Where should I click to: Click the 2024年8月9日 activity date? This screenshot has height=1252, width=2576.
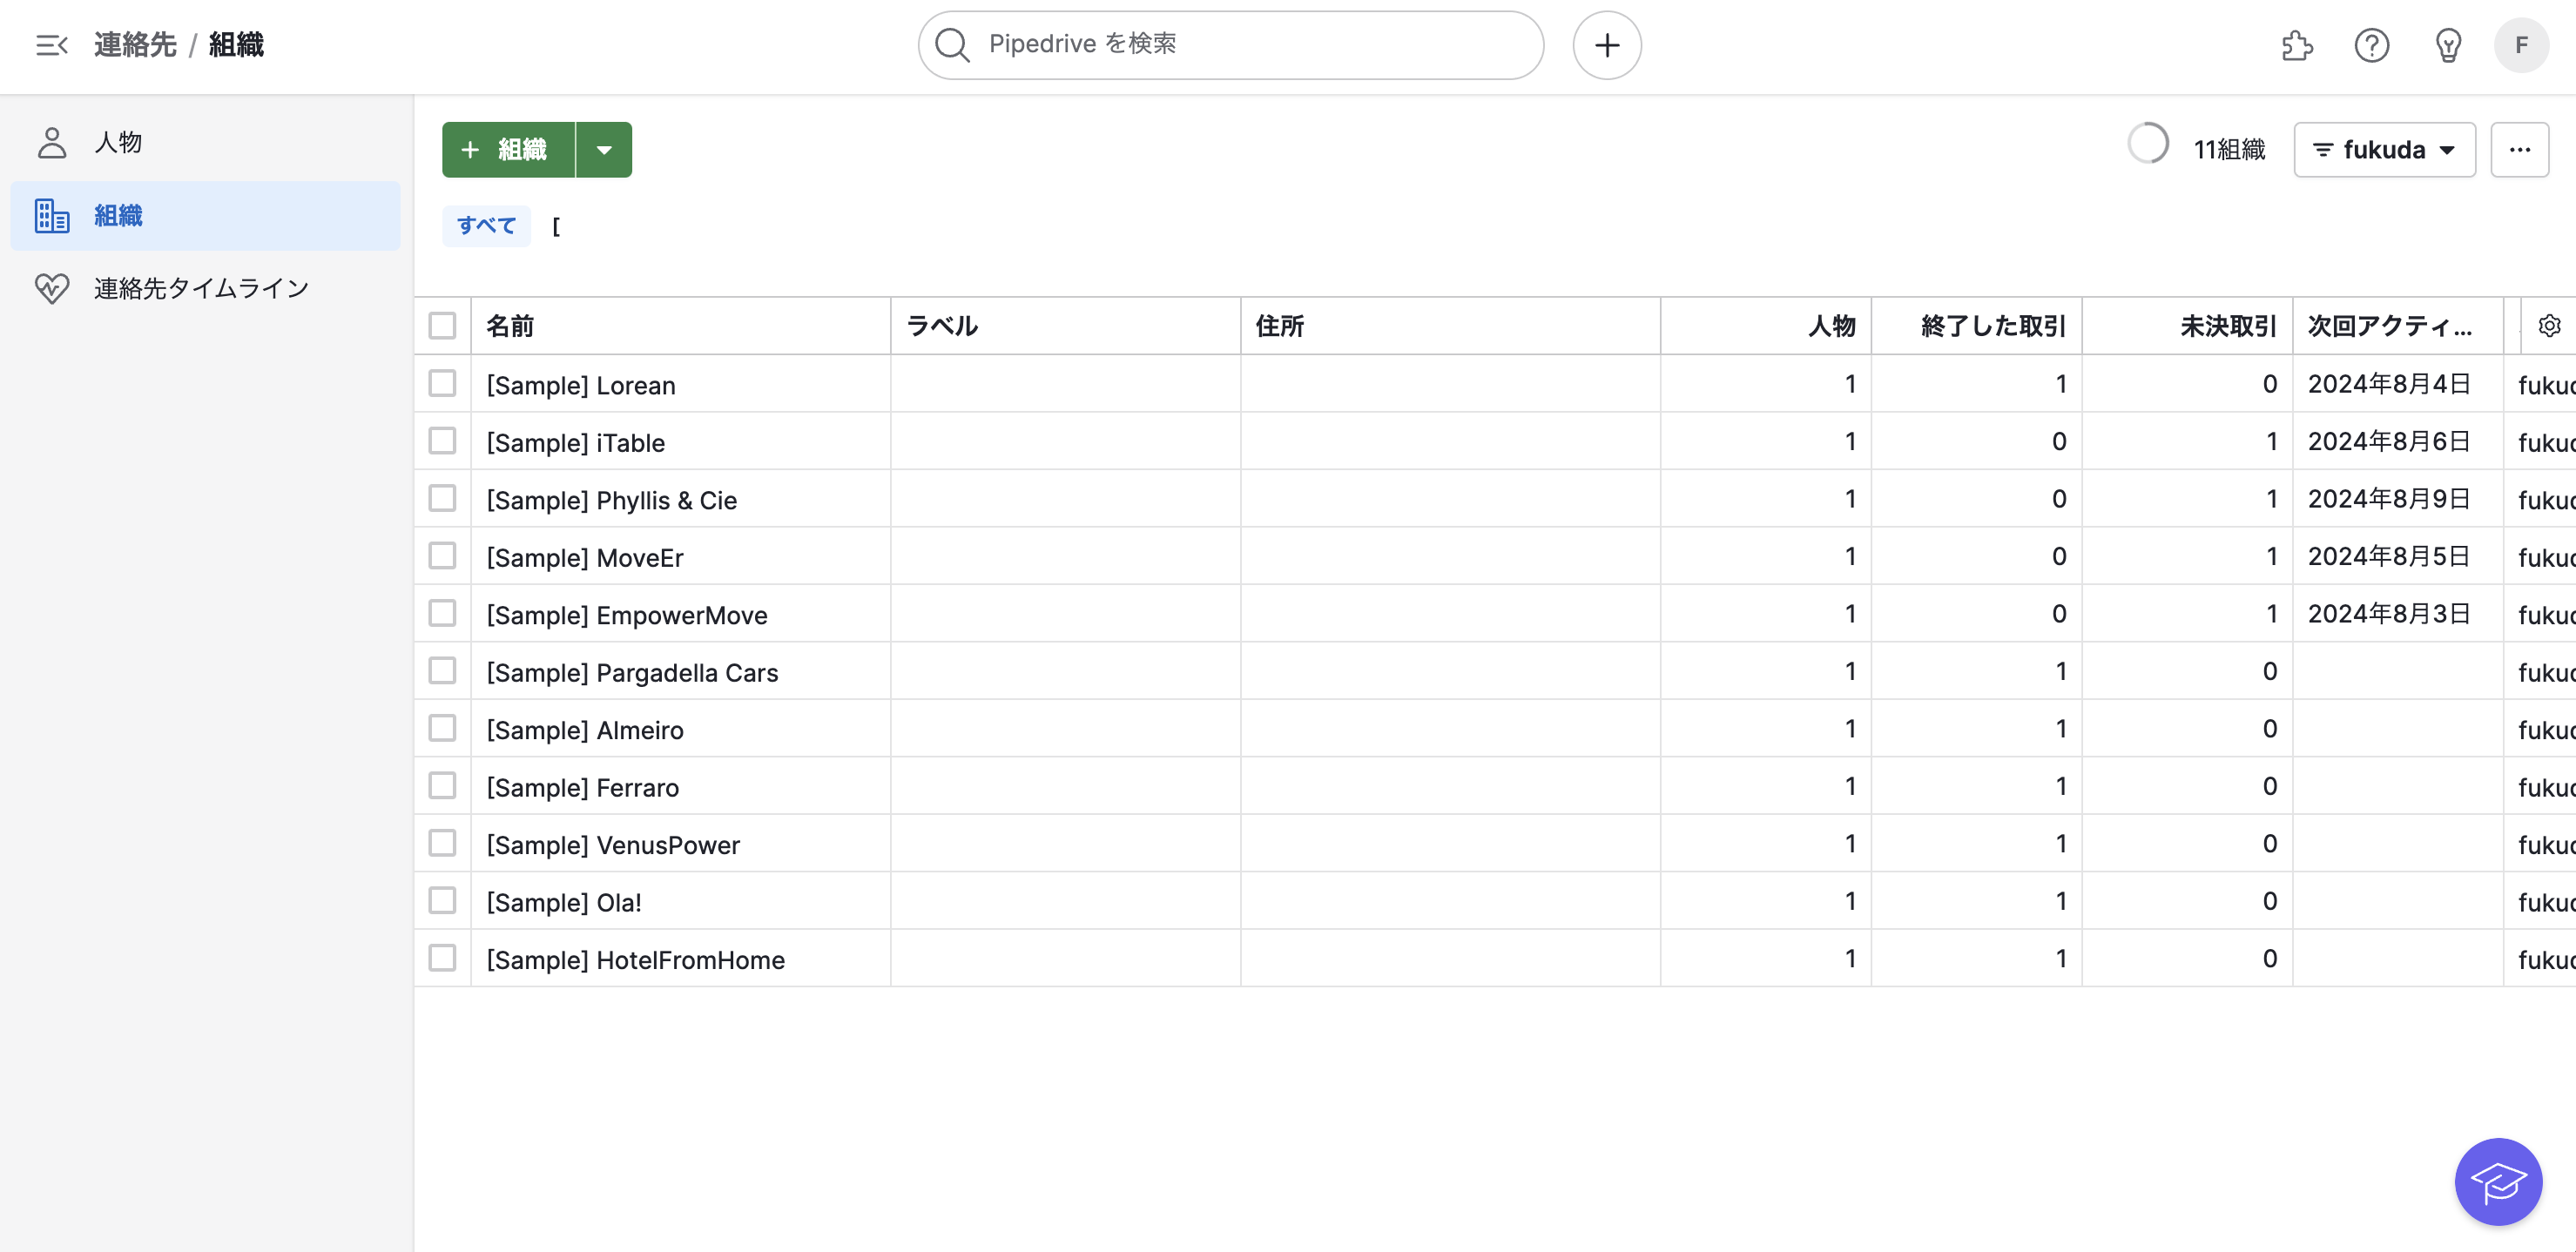2389,499
